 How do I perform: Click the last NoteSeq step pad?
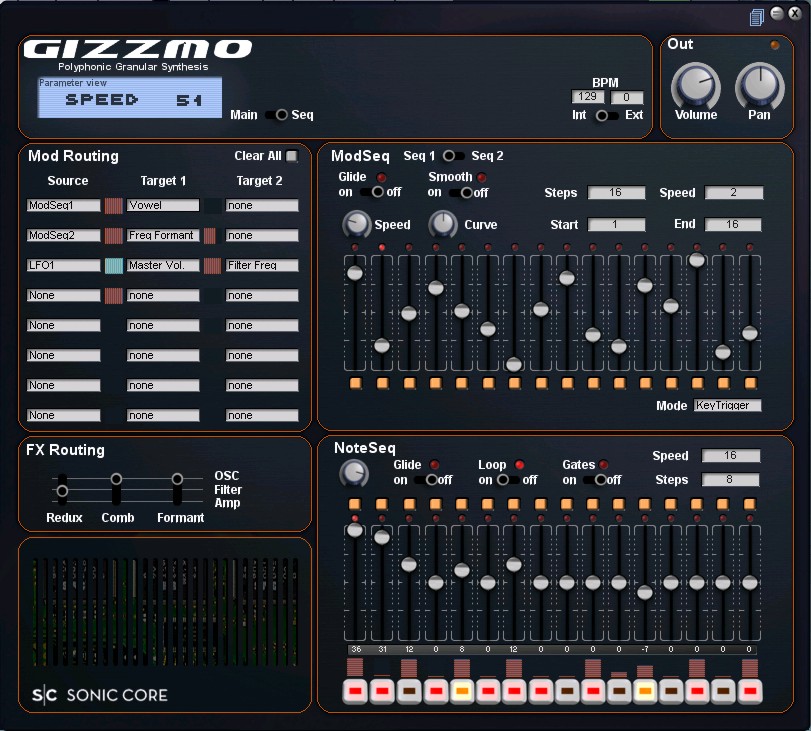(x=750, y=691)
